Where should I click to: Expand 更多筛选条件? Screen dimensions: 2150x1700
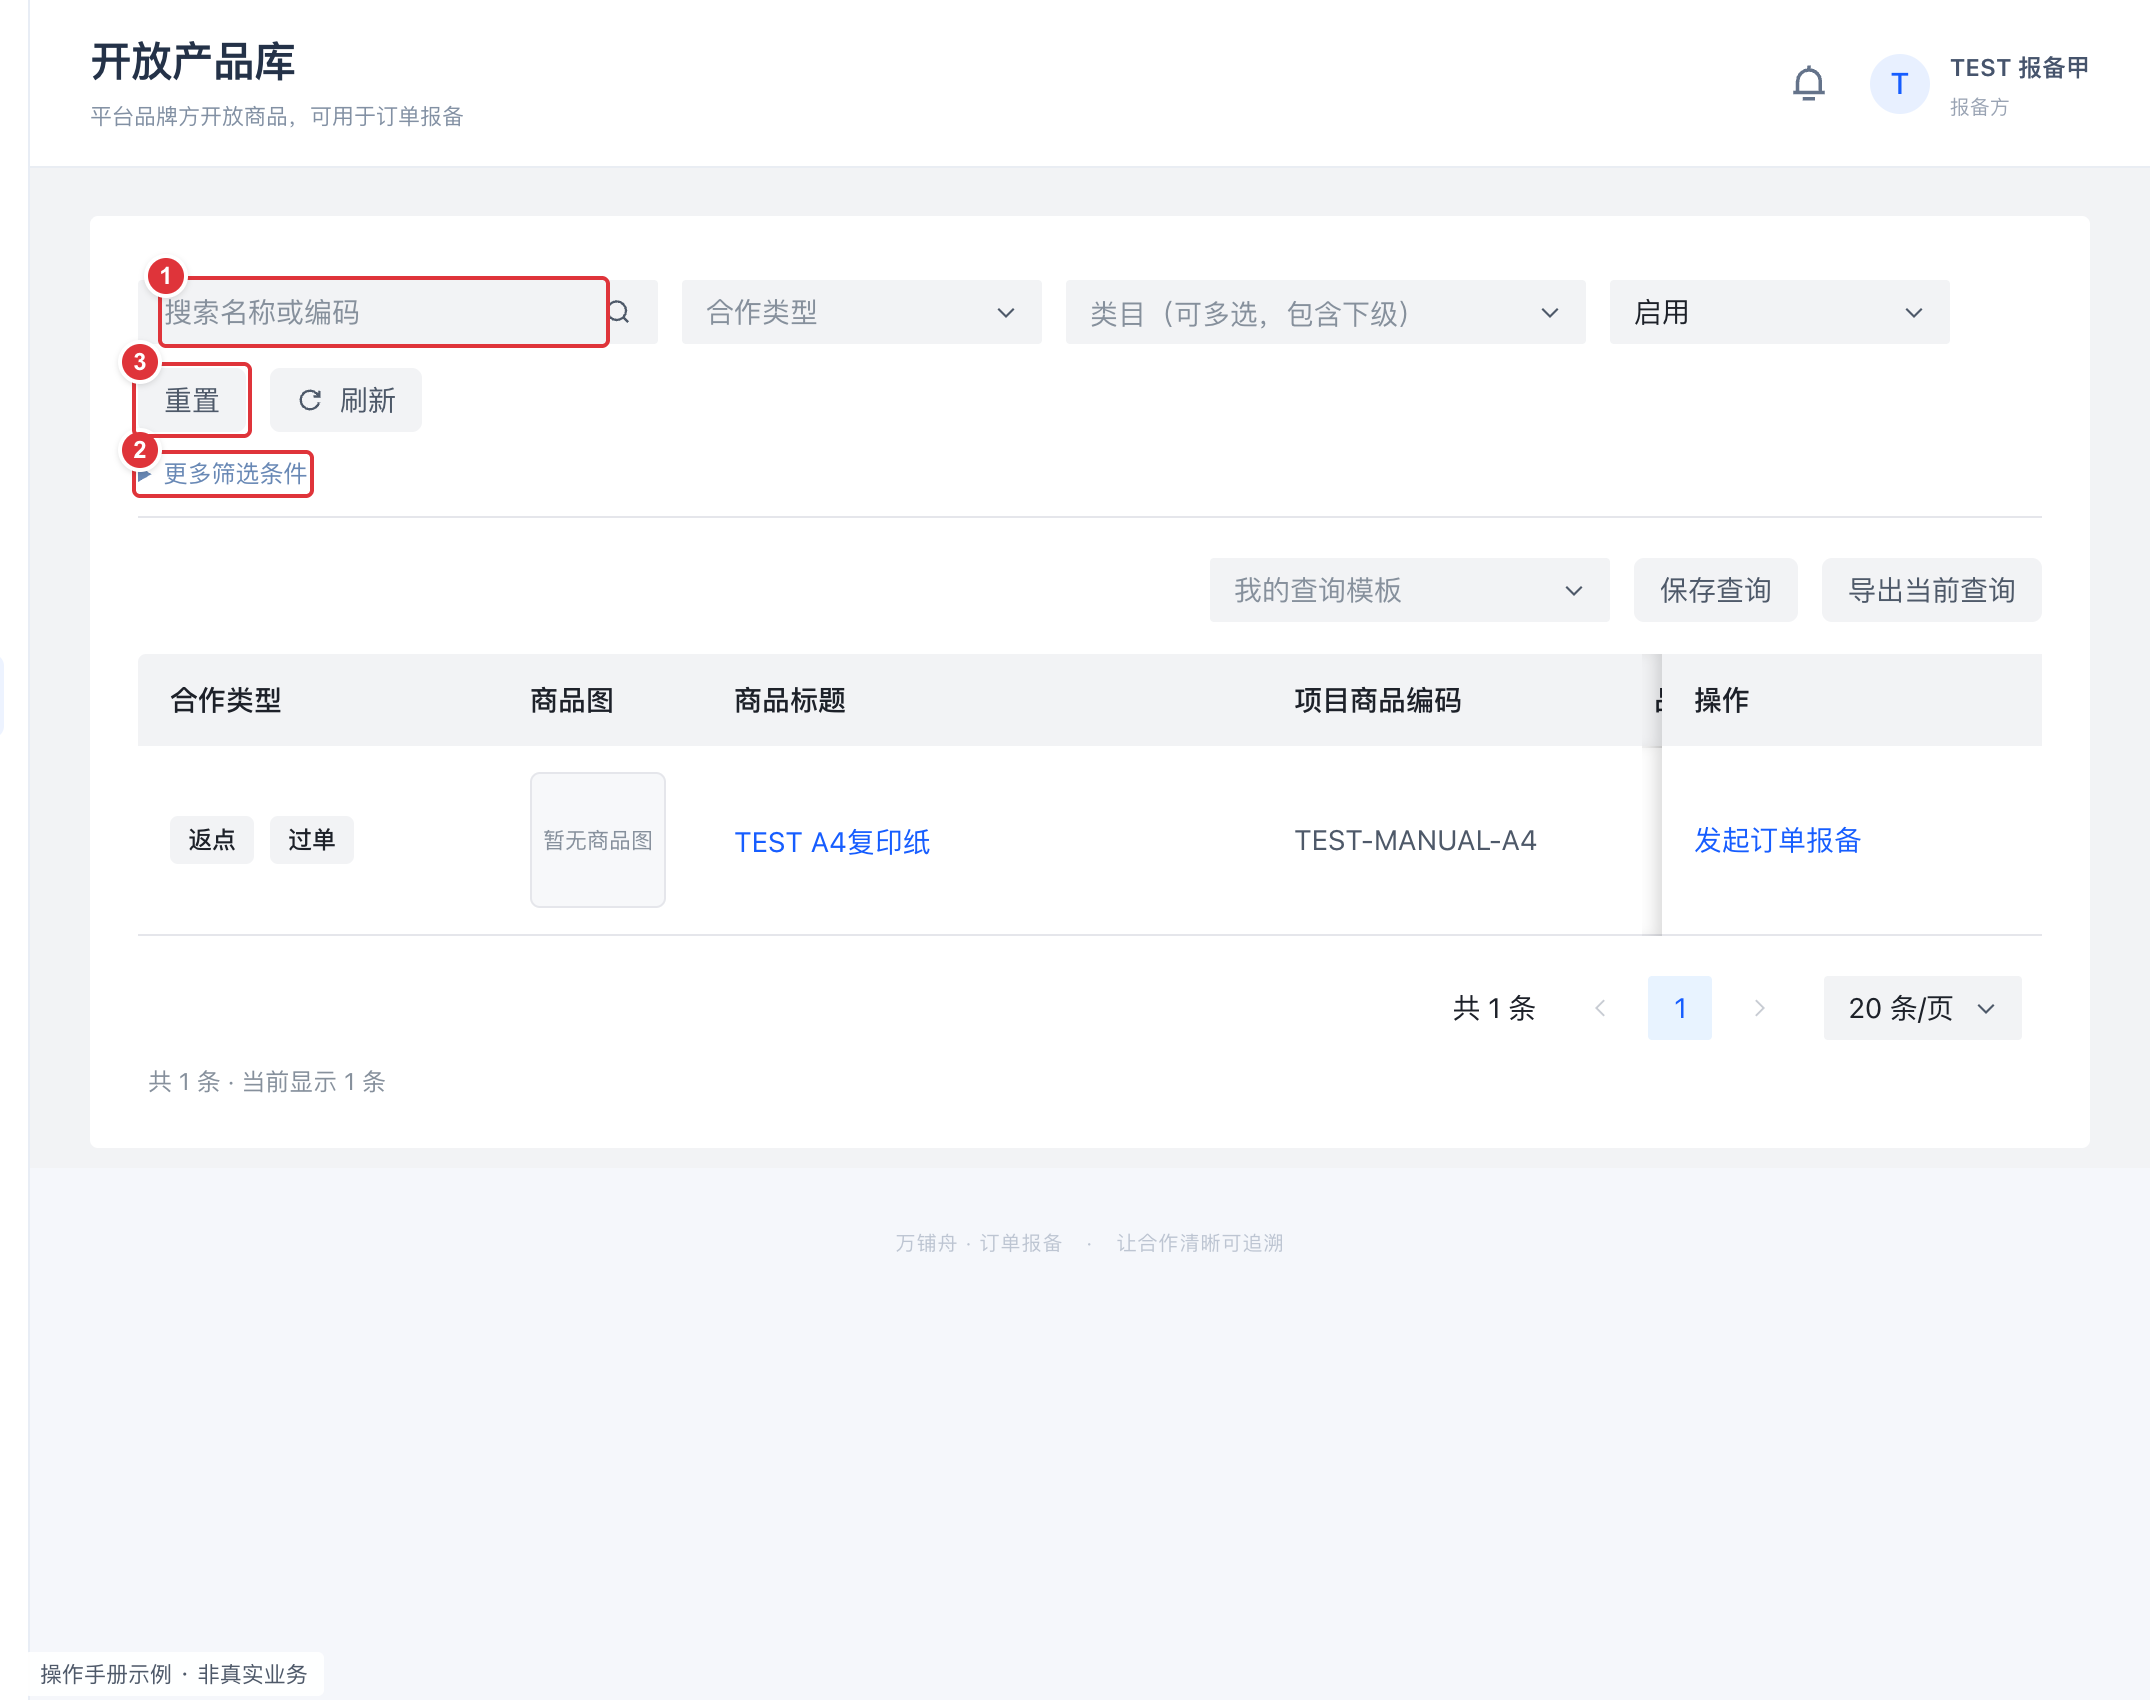224,473
